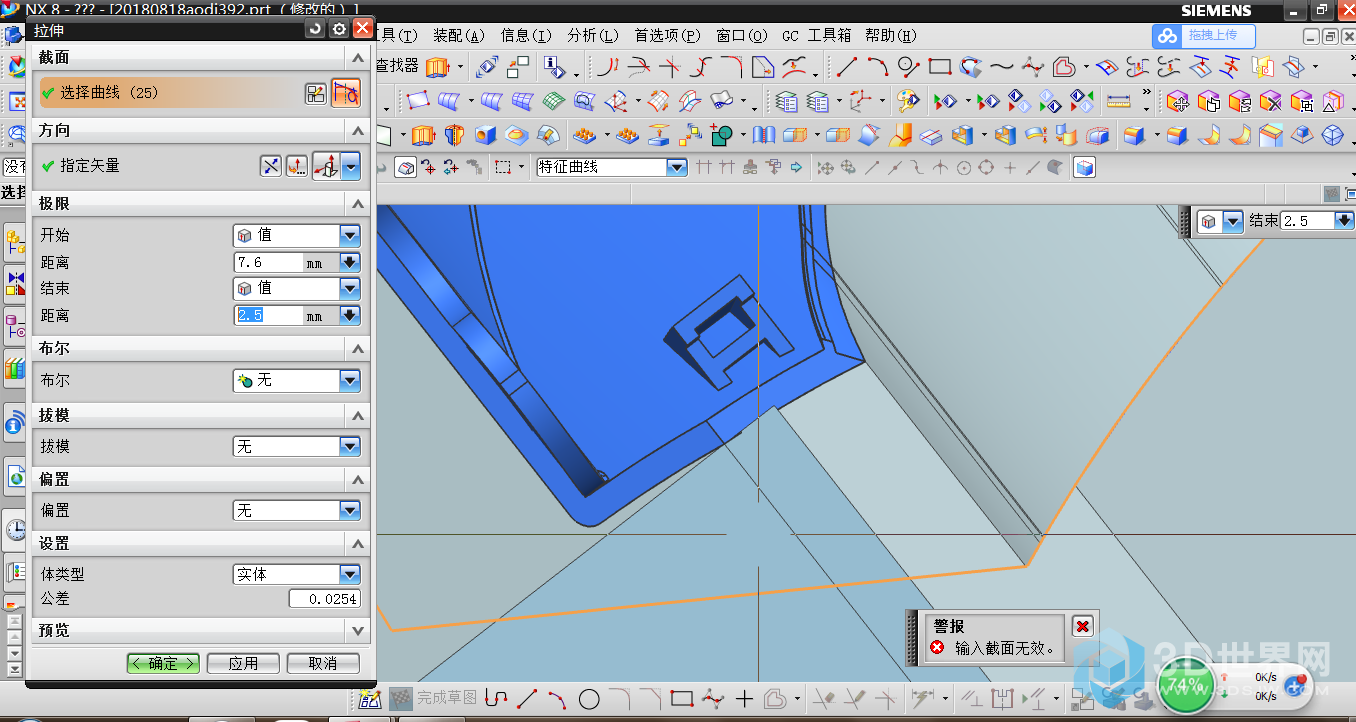Click the inferred vector icon button
Image resolution: width=1356 pixels, height=722 pixels.
pyautogui.click(x=327, y=166)
